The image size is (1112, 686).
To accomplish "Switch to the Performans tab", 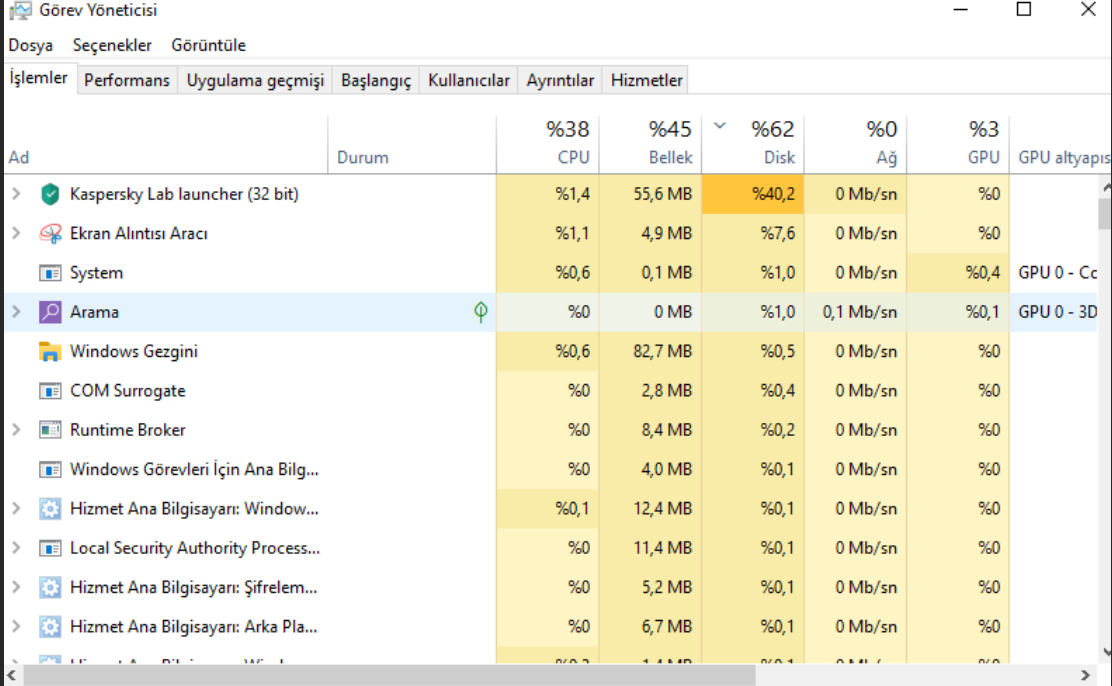I will (127, 81).
